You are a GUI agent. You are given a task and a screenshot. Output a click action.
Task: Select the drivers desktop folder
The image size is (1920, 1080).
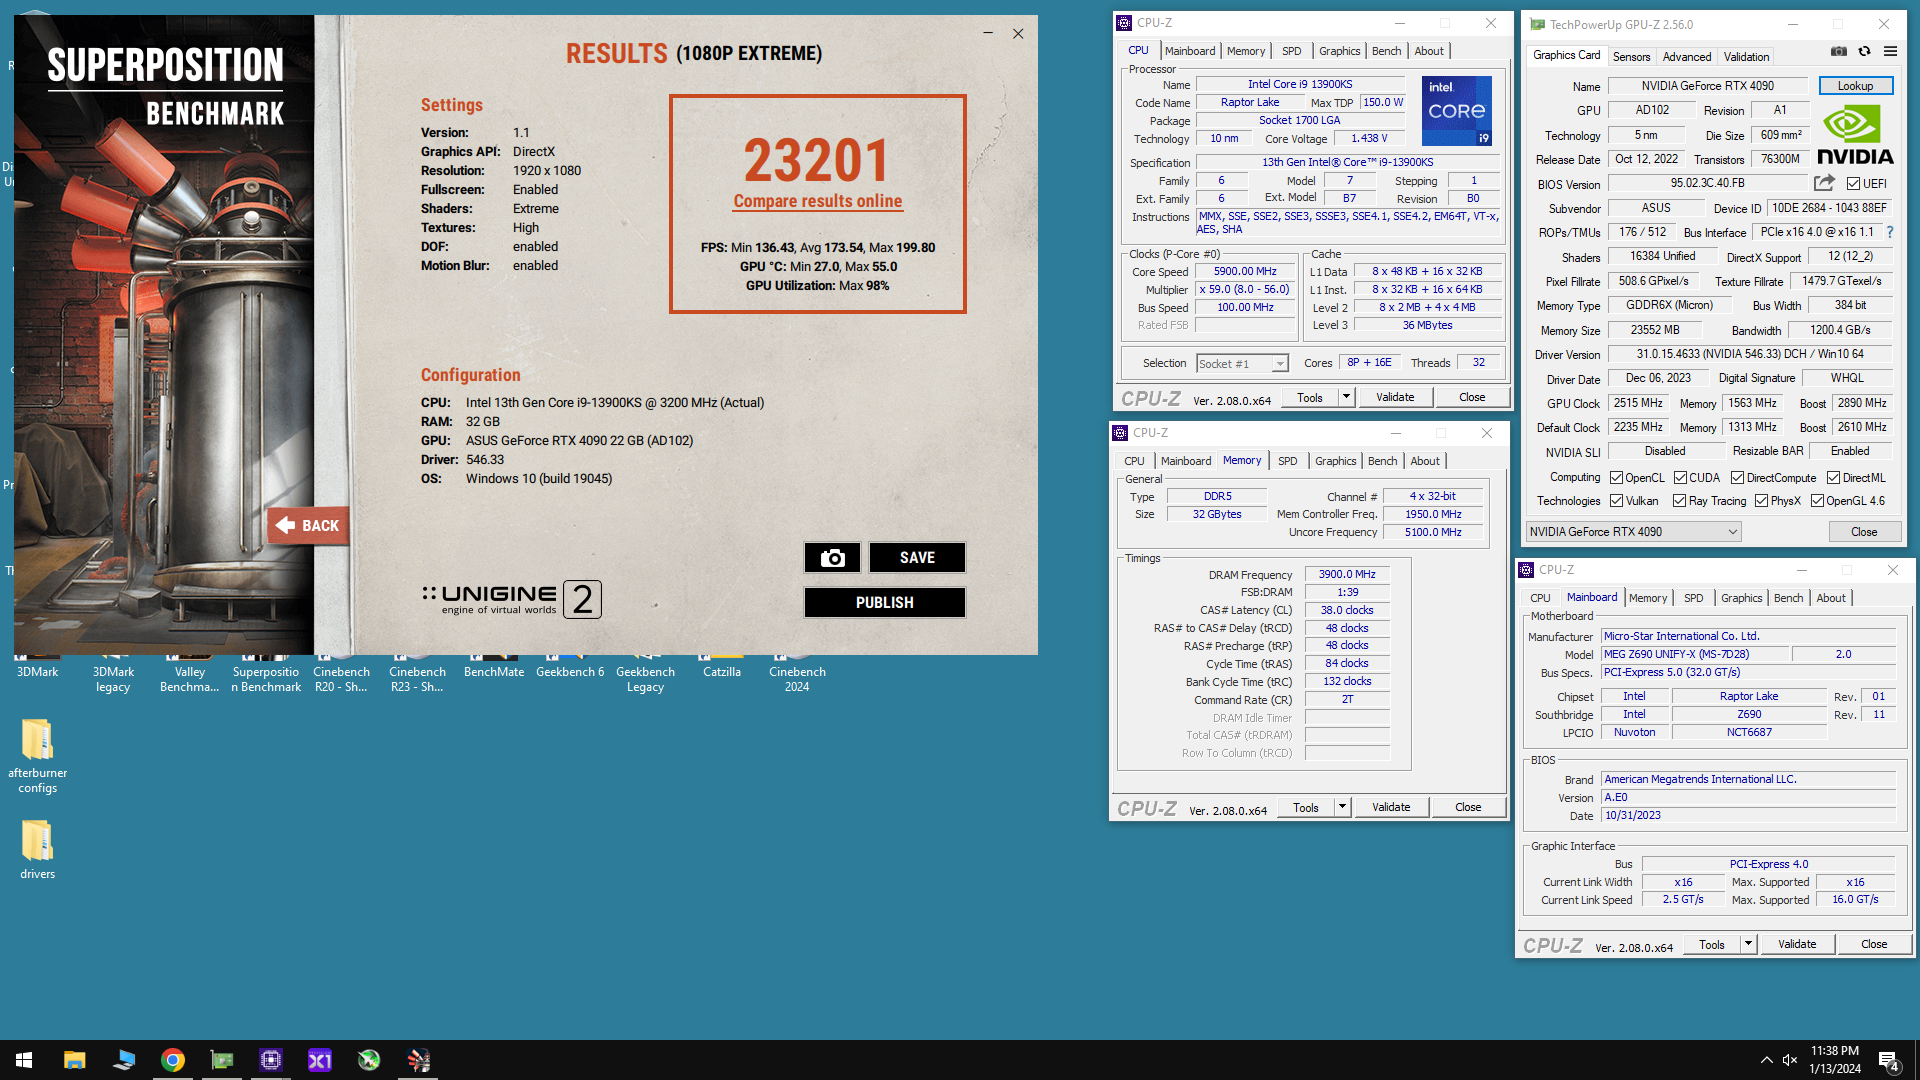click(37, 849)
